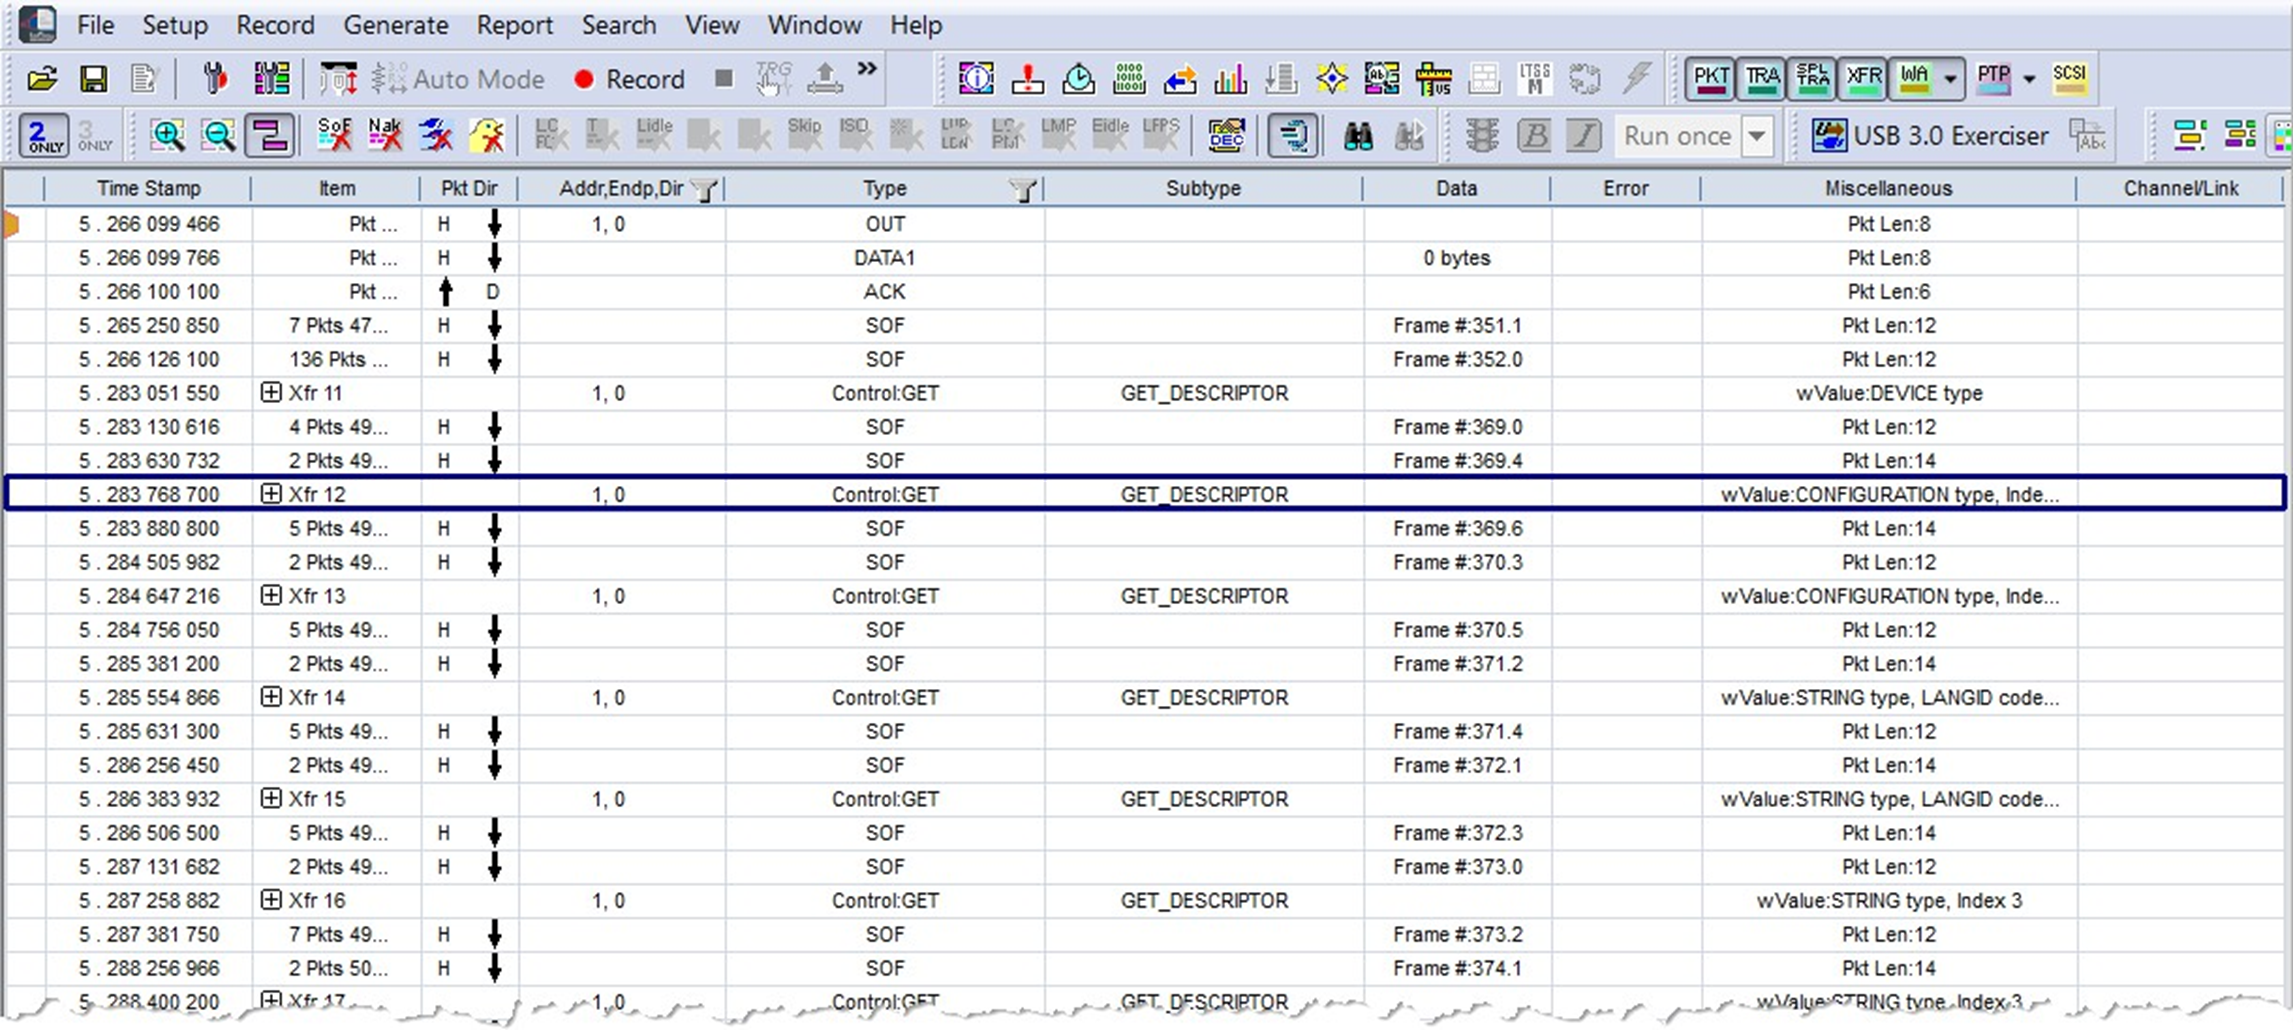Open the Setup menu
This screenshot has width=2293, height=1030.
pos(175,25)
